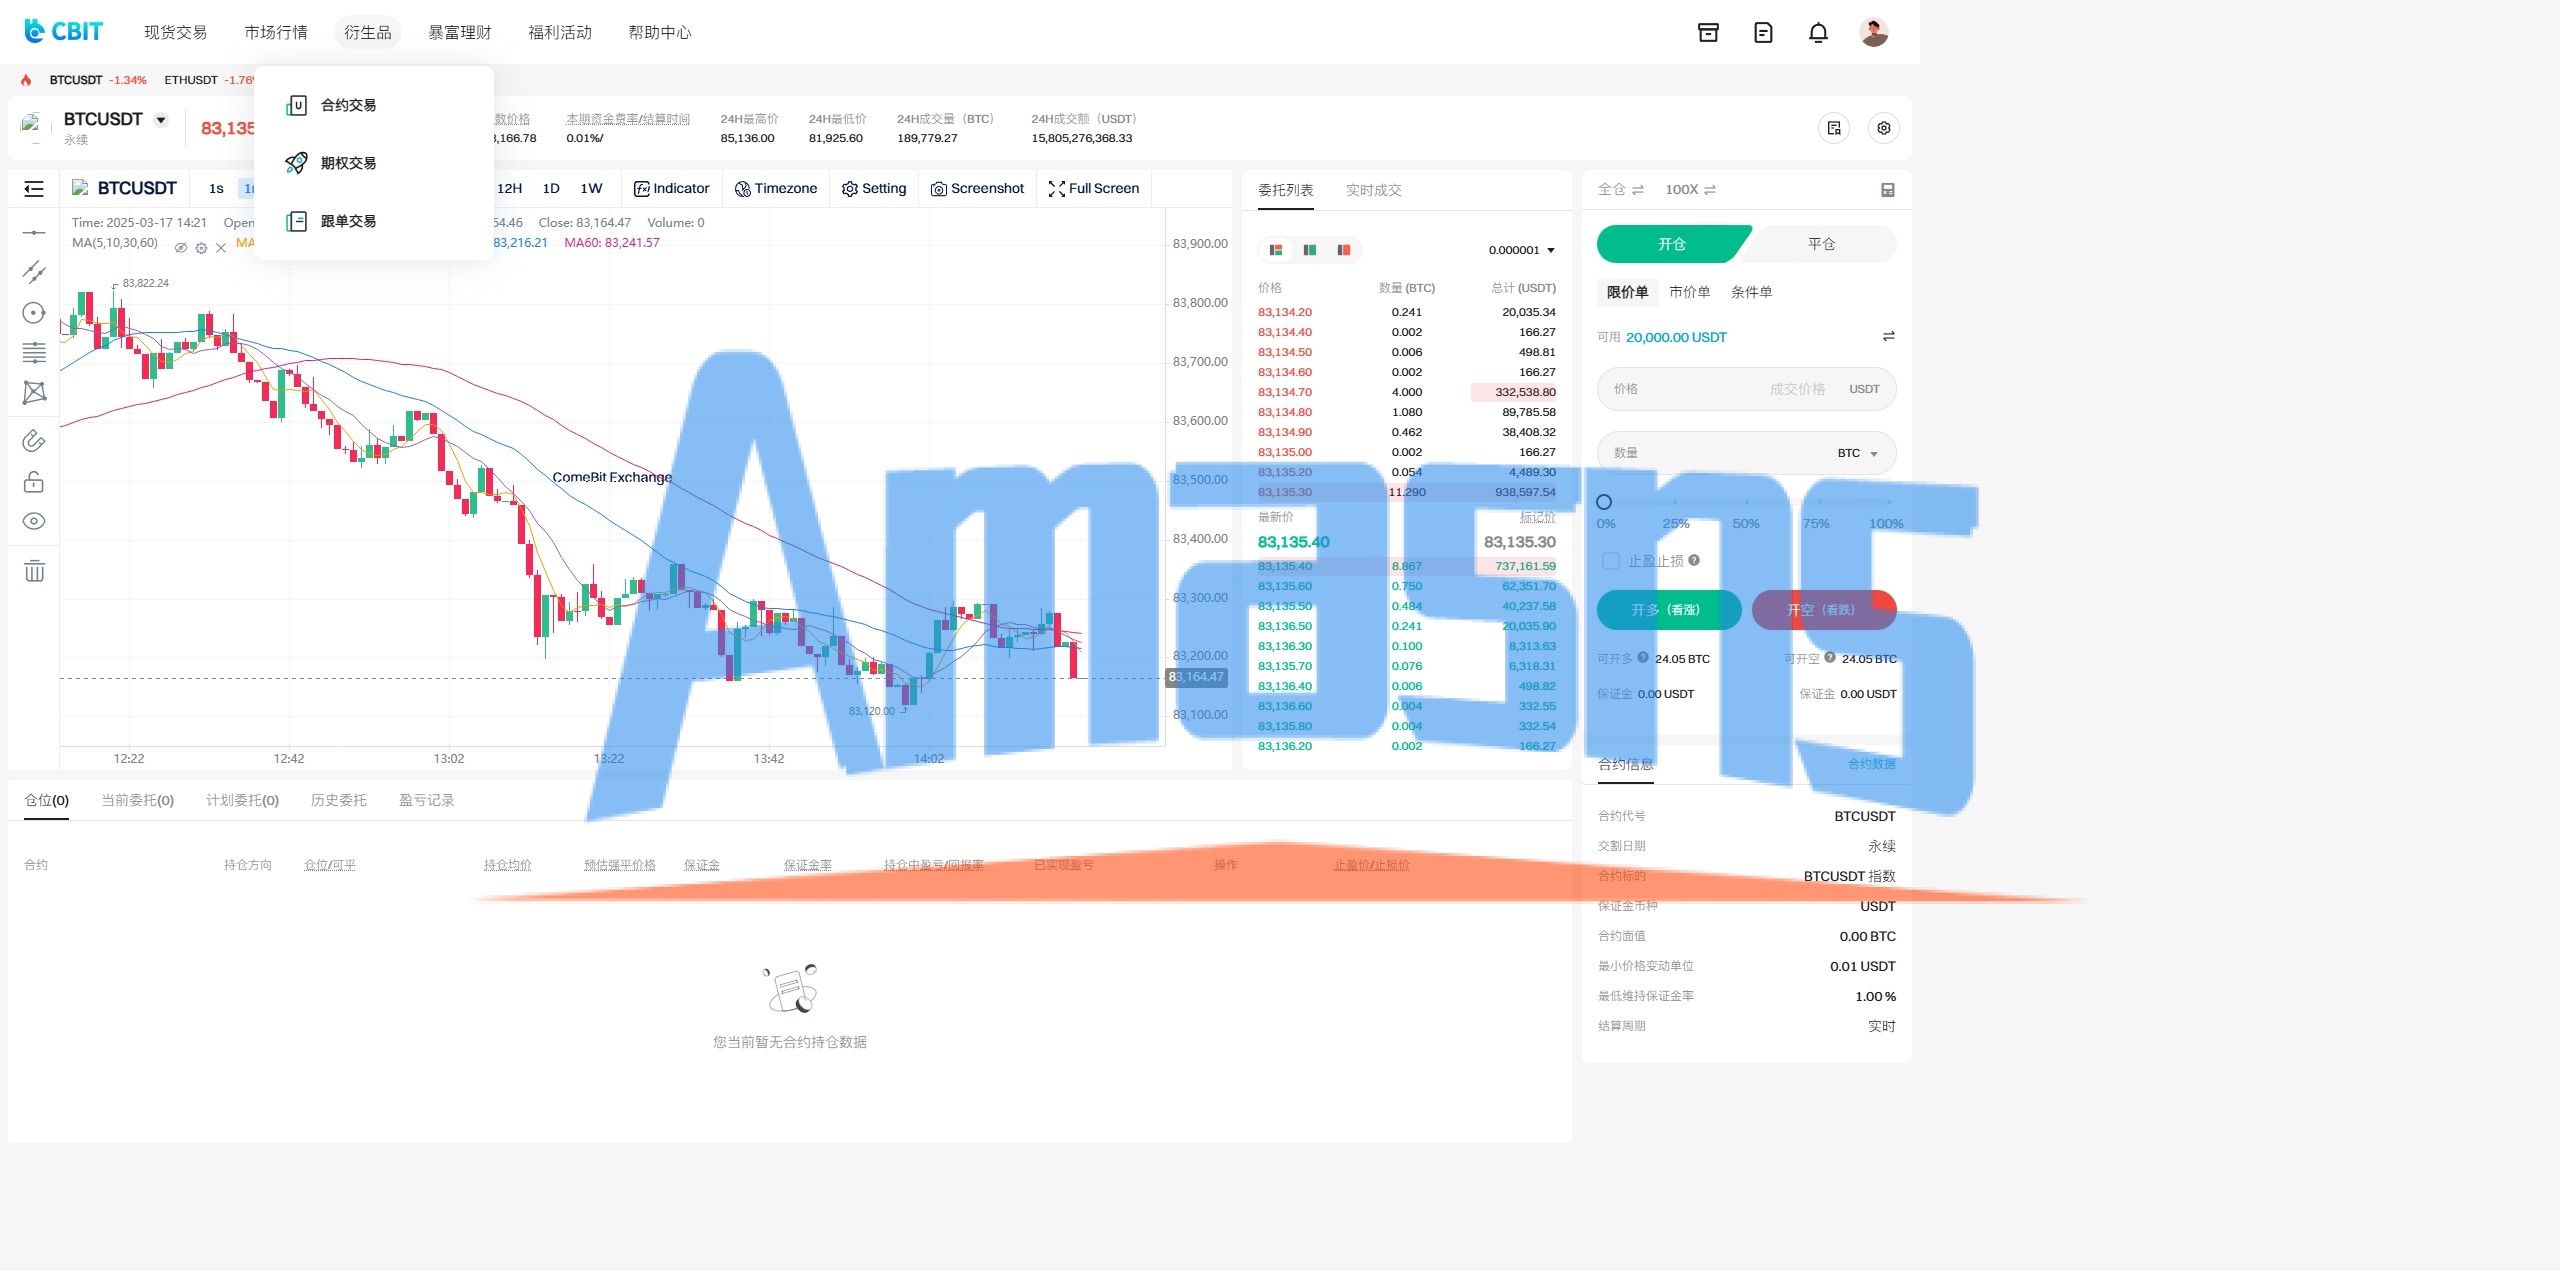This screenshot has height=1271, width=2560.
Task: Select the horizontal line drawing tool
Action: tap(34, 233)
